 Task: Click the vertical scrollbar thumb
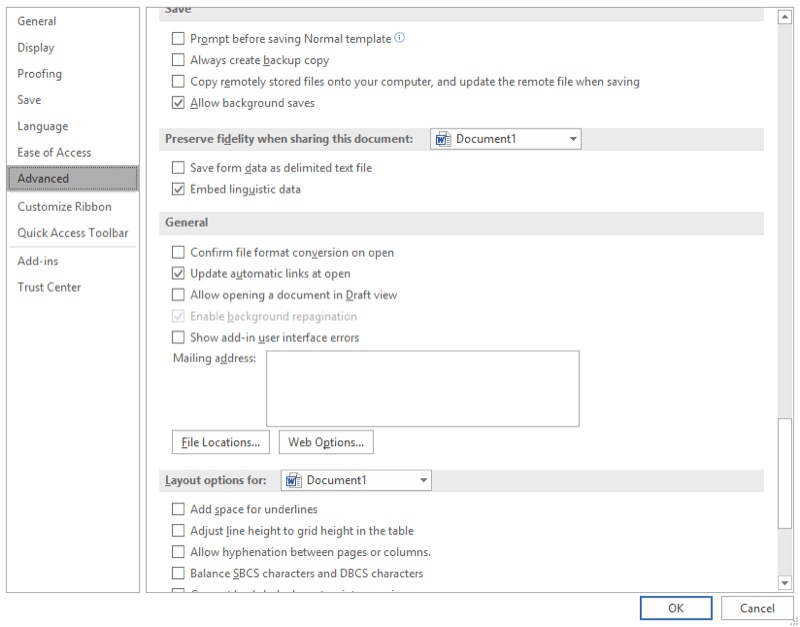(x=784, y=473)
